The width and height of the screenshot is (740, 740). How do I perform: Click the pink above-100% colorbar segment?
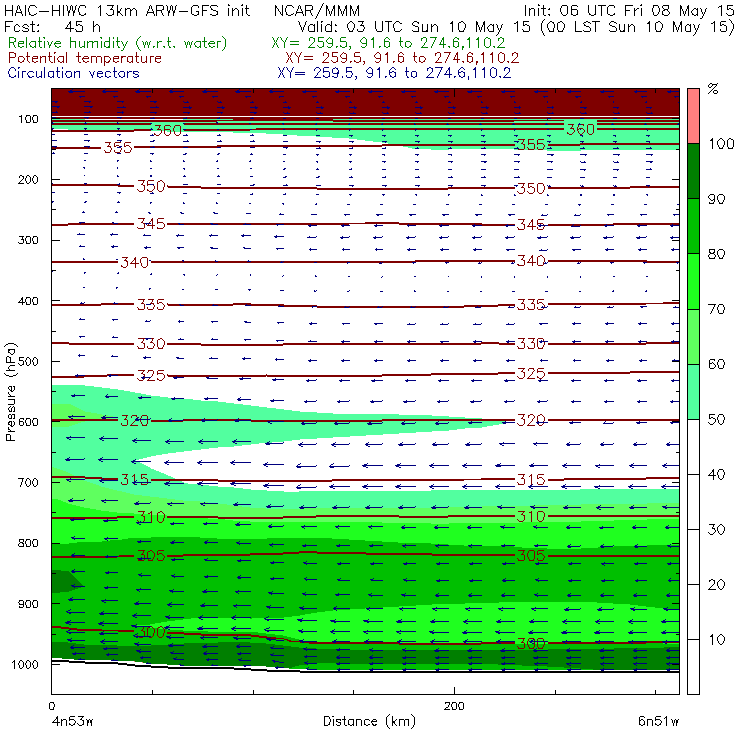(693, 116)
